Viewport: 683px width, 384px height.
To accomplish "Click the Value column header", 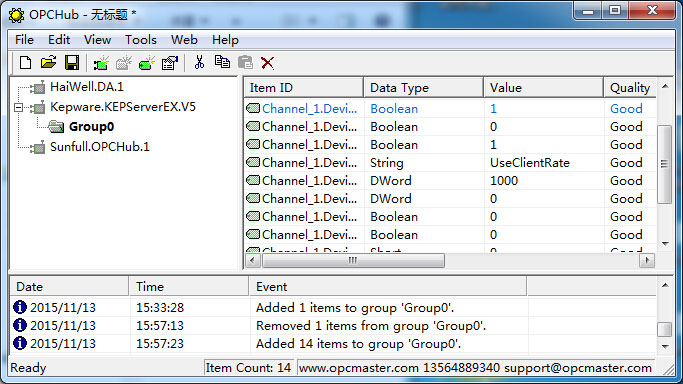I will (544, 88).
